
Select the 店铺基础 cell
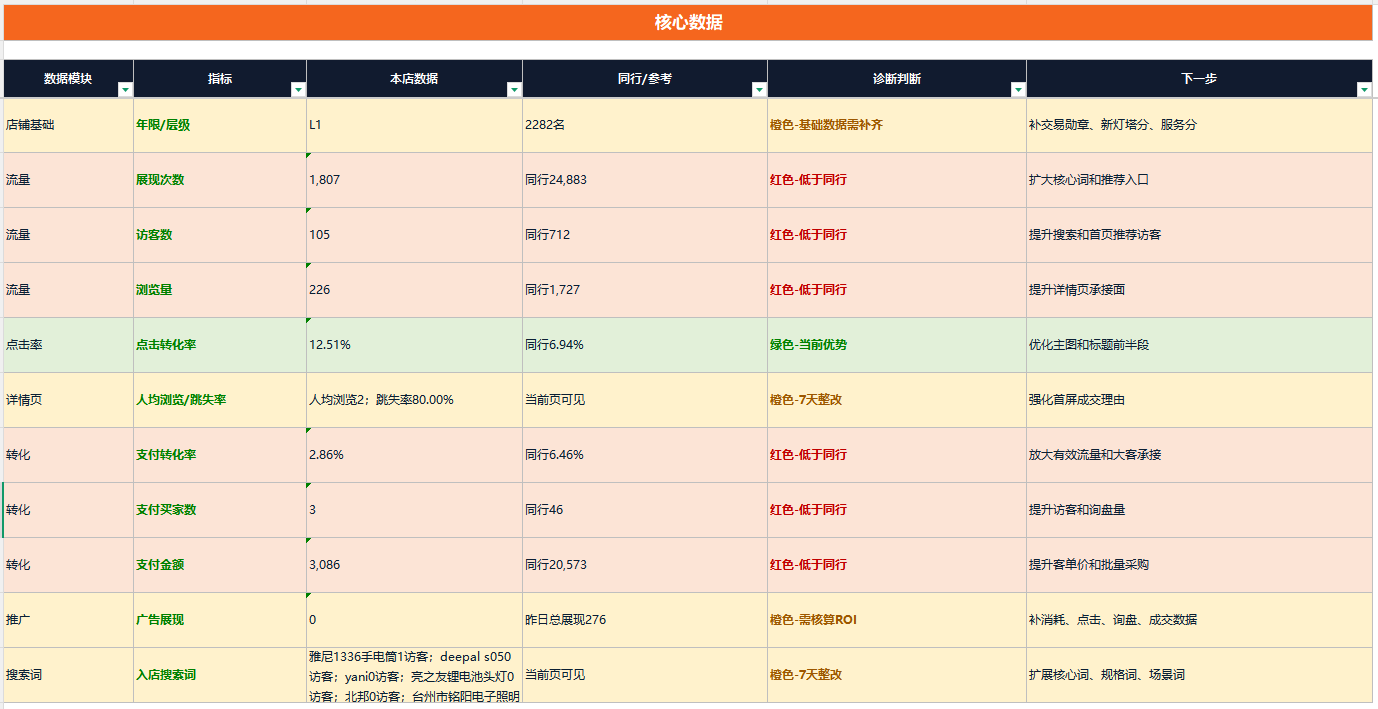(69, 126)
